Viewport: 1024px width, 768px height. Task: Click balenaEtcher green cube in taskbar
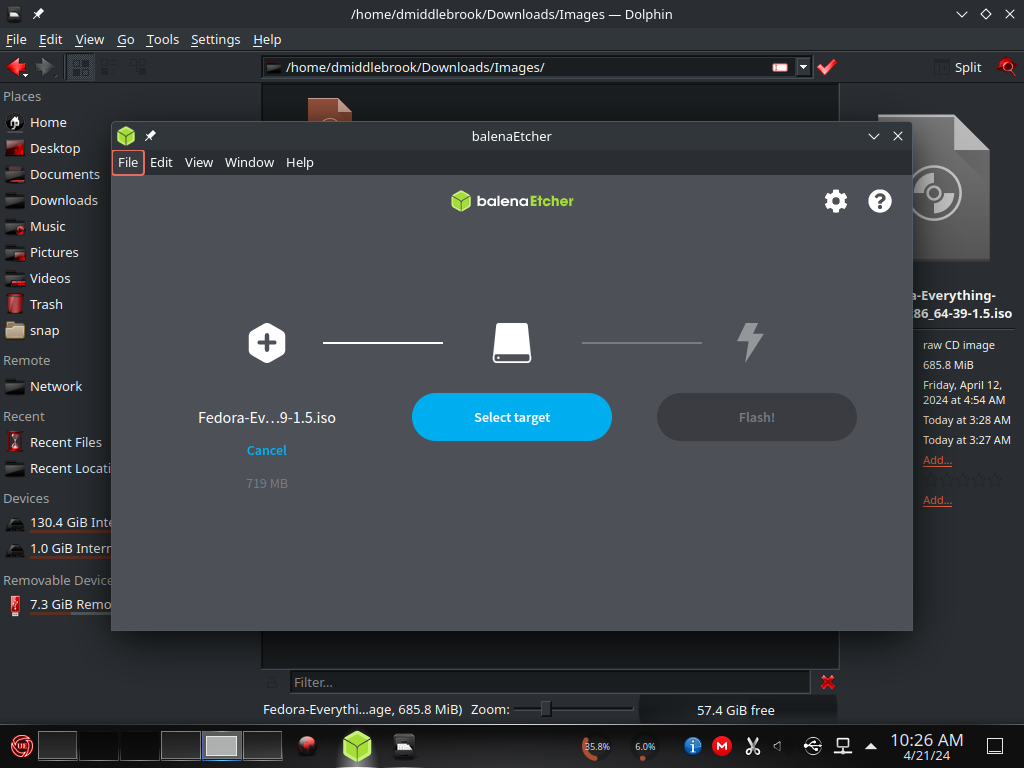click(357, 746)
